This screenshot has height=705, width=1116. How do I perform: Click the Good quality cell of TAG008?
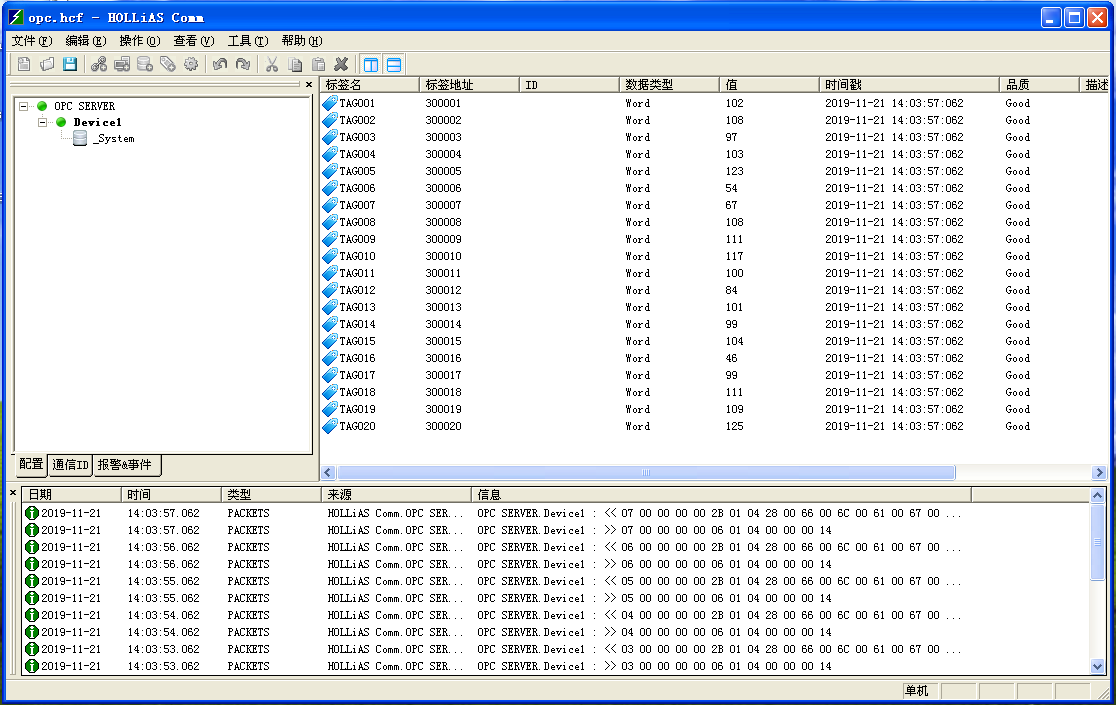pyautogui.click(x=1018, y=222)
